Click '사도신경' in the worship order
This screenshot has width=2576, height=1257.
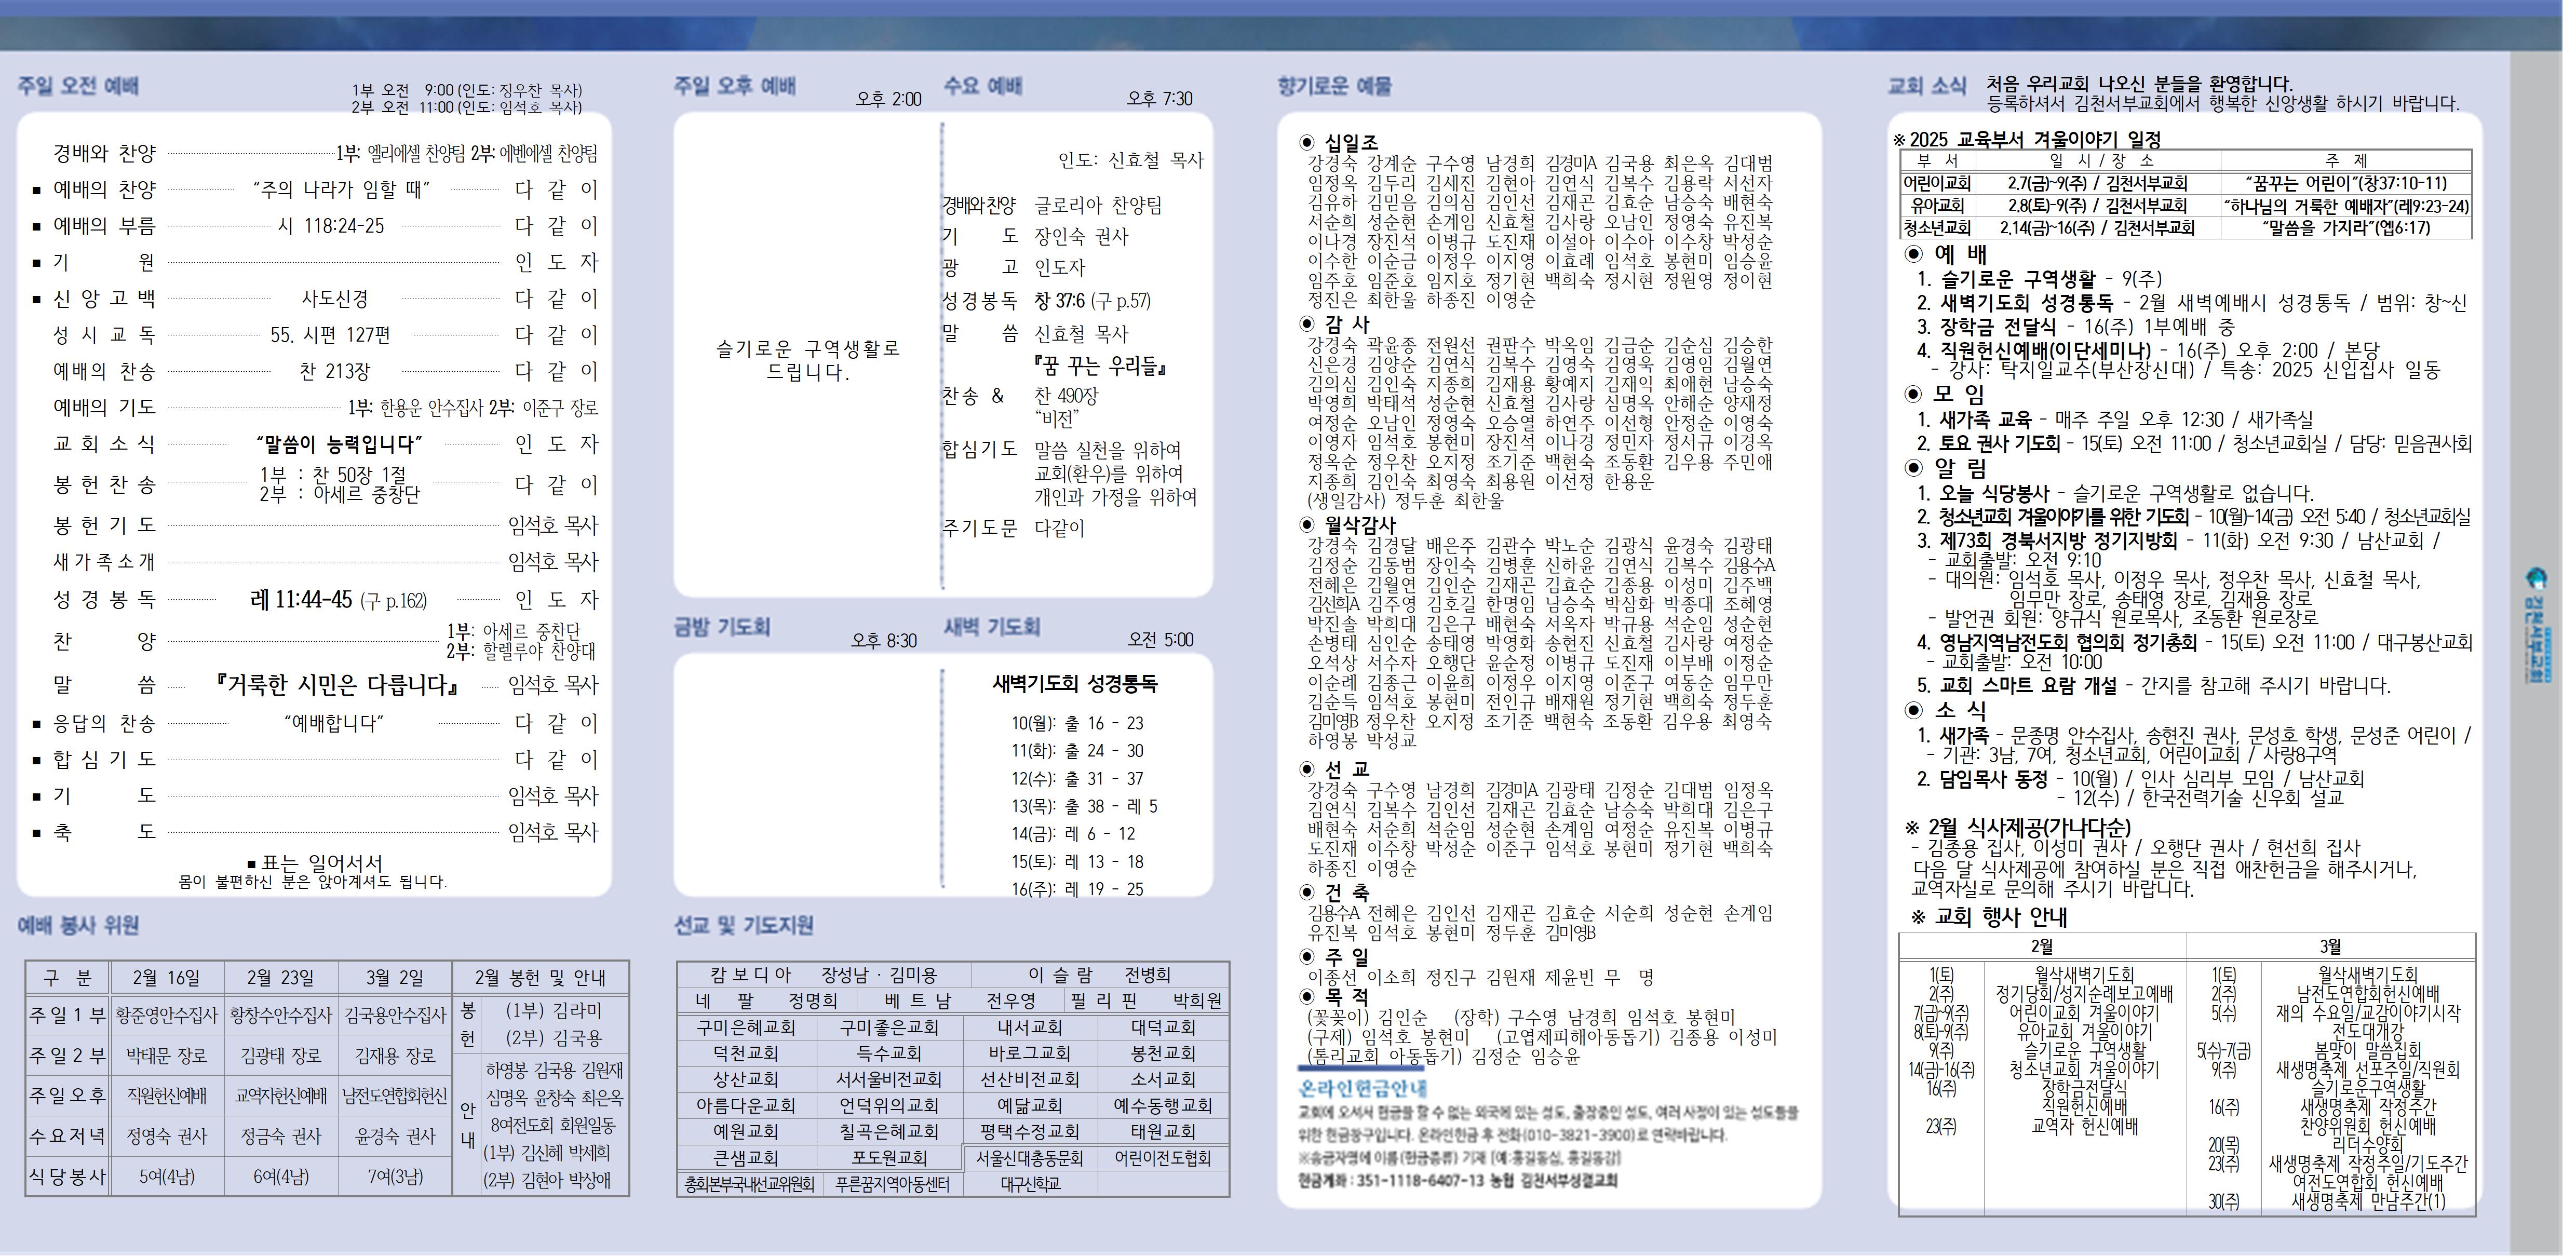(x=335, y=299)
